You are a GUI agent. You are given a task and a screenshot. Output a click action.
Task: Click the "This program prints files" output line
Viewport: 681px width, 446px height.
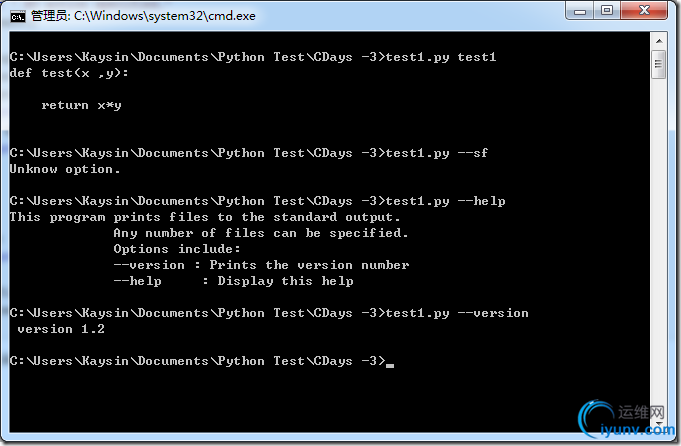[205, 217]
